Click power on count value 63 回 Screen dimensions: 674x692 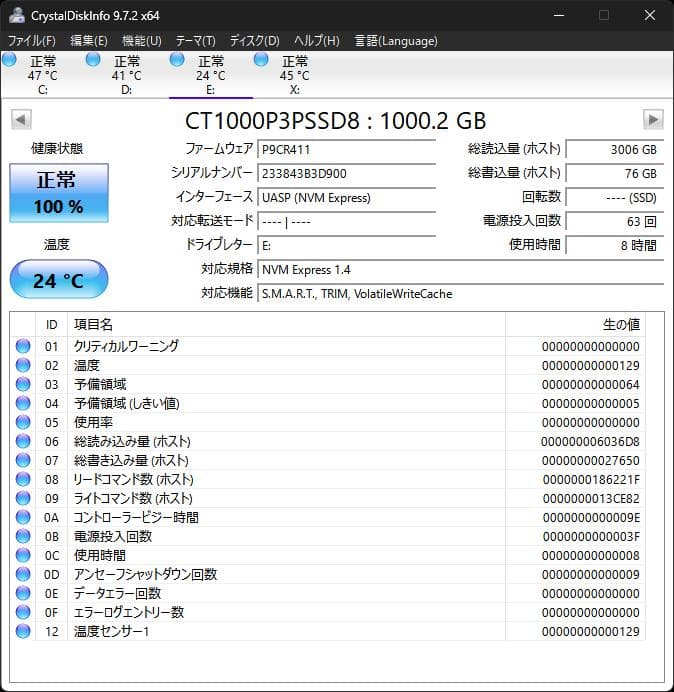(614, 222)
